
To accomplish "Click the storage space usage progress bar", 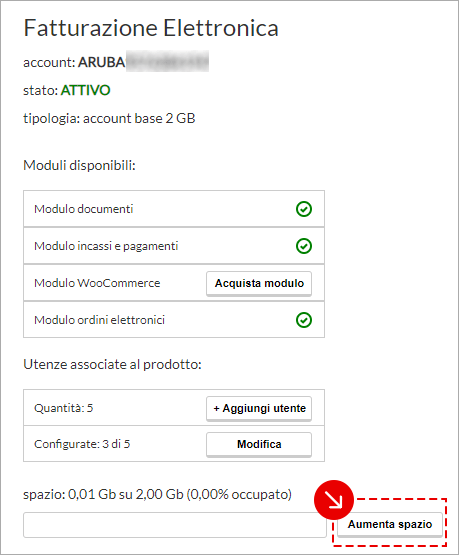I will pos(175,525).
